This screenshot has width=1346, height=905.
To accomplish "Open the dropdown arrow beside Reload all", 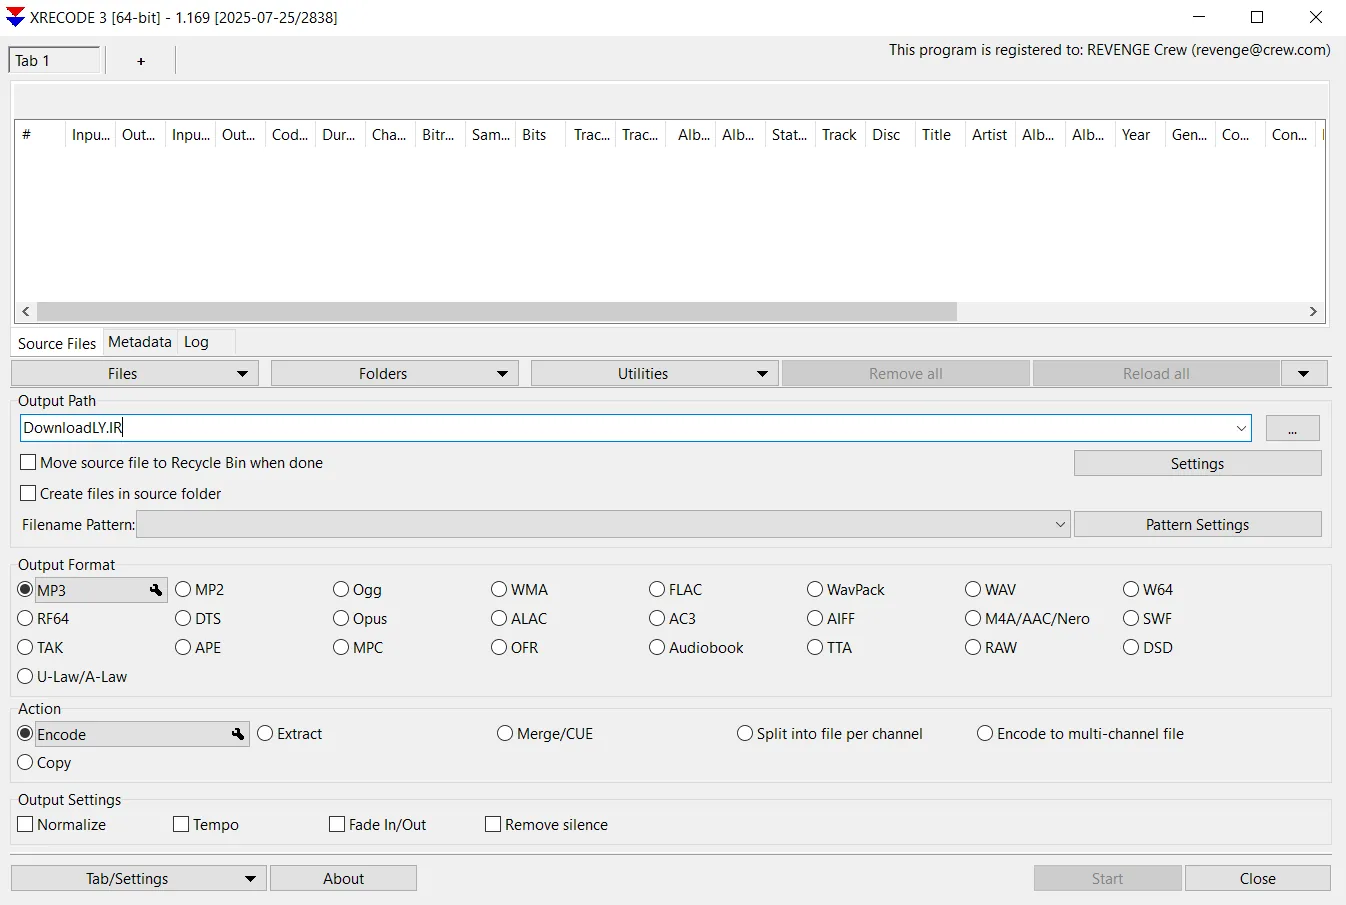I will coord(1303,374).
